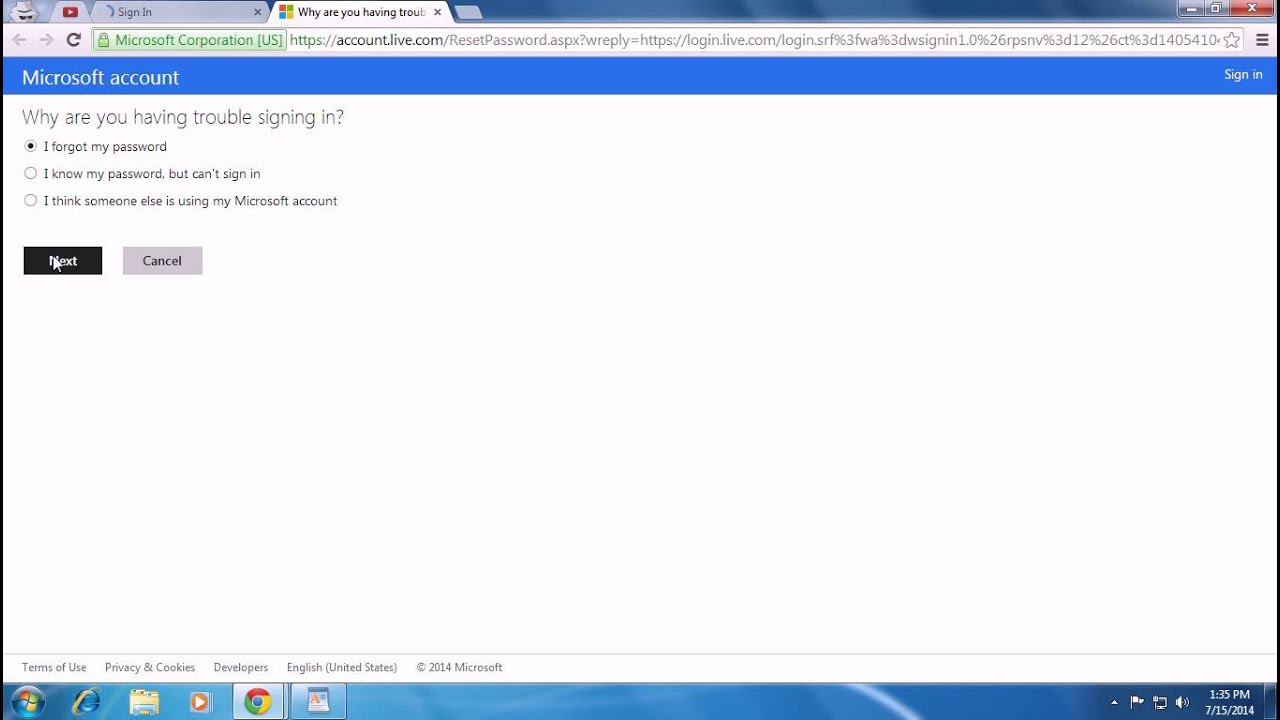Change language via English (United States)
1280x720 pixels.
coord(342,667)
